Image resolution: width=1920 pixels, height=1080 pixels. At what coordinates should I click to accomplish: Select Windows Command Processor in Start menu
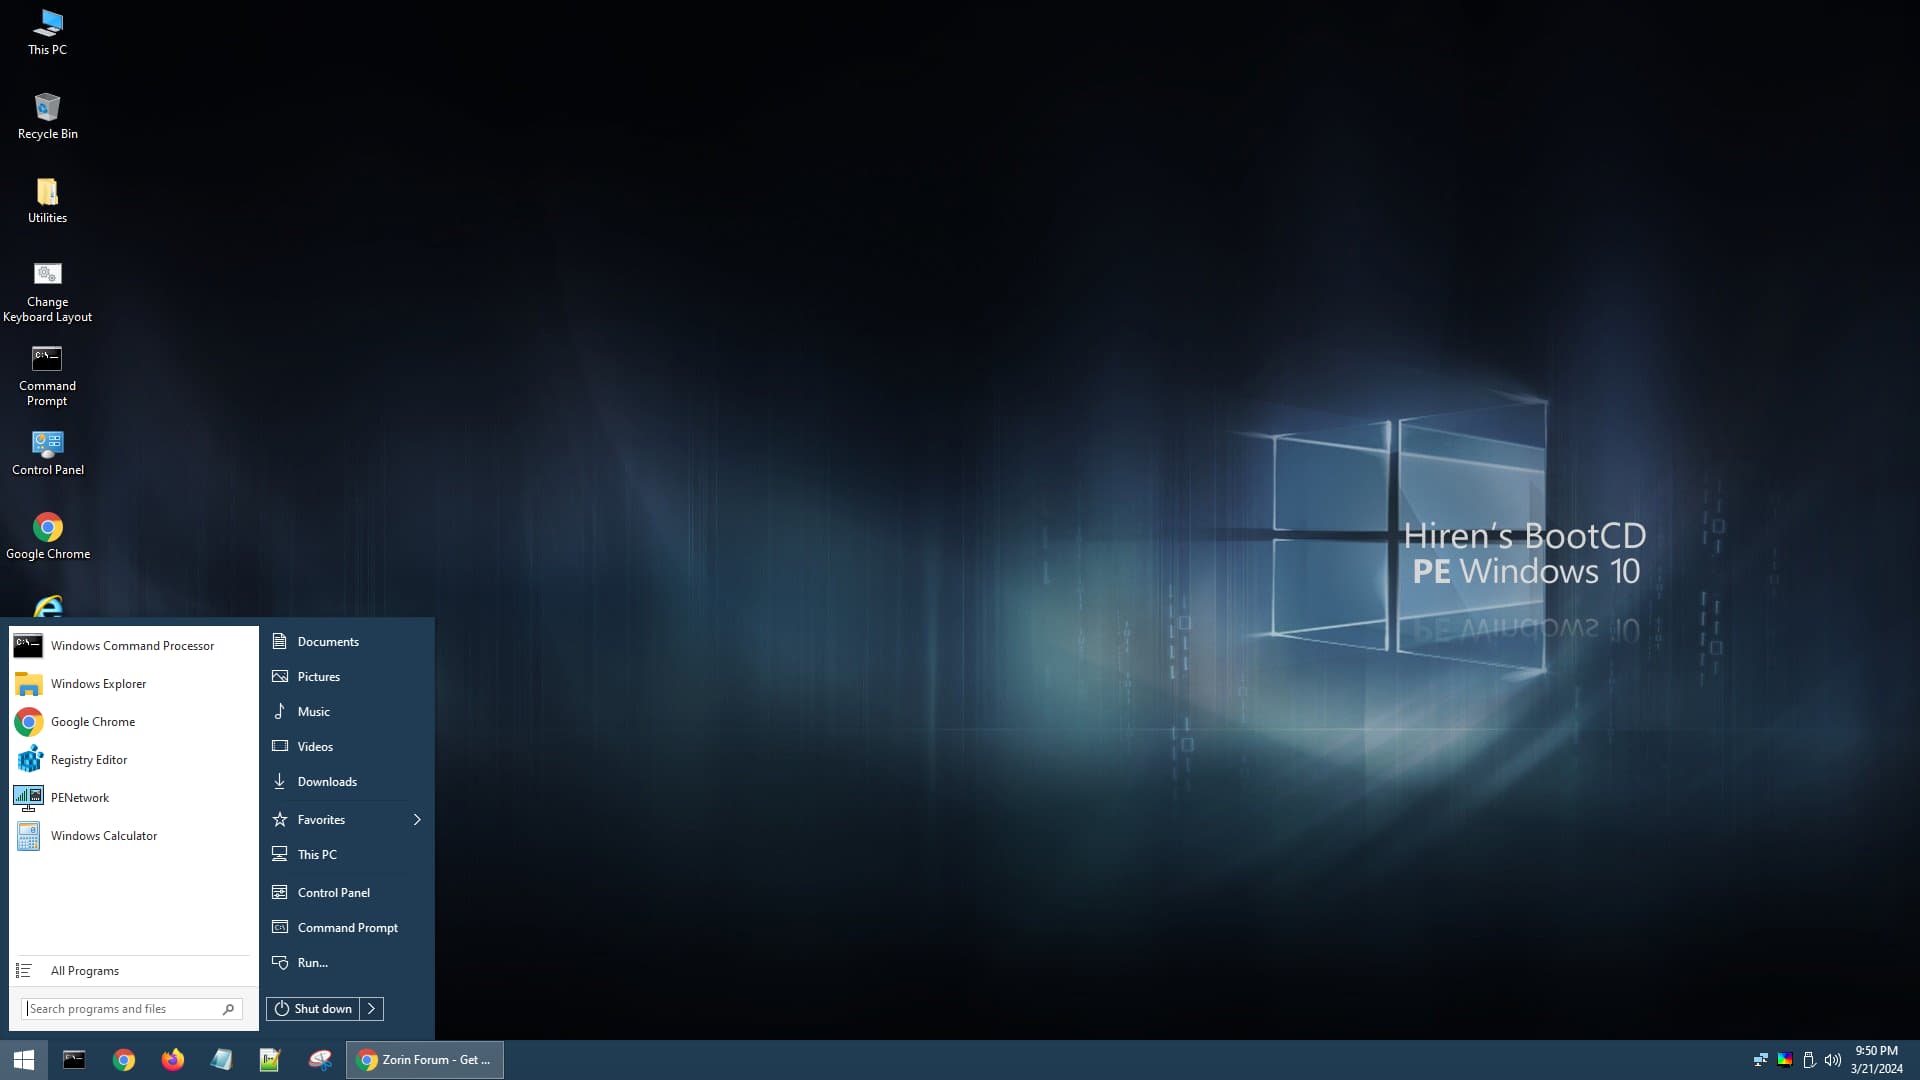[133, 646]
